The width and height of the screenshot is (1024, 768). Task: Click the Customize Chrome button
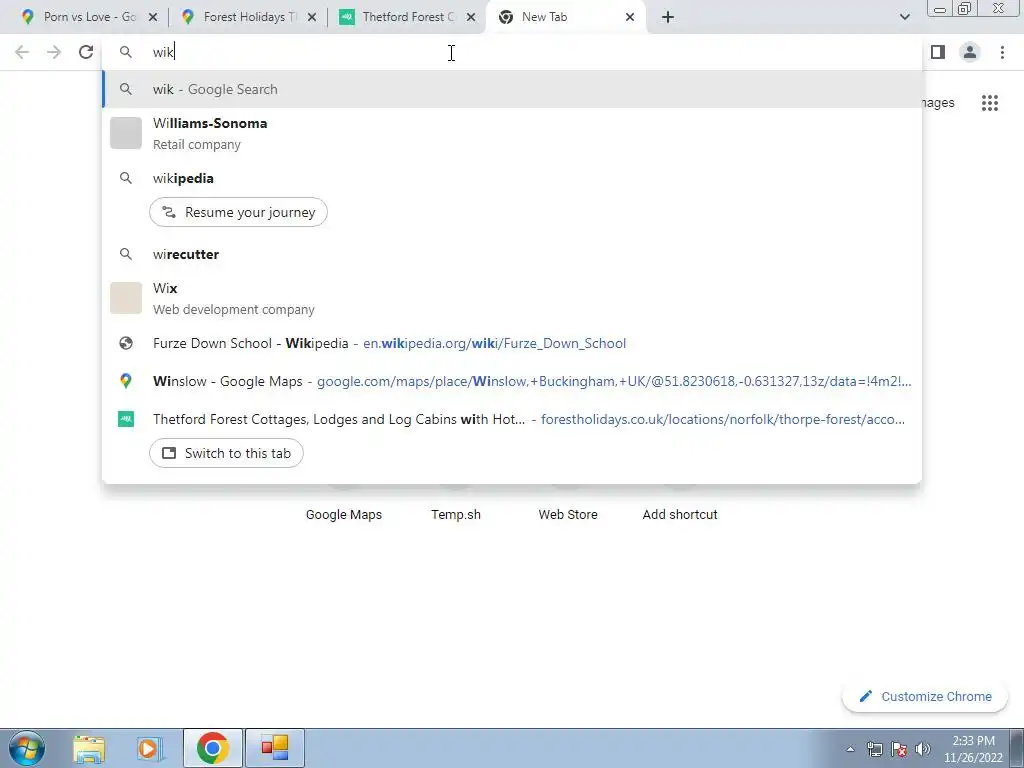point(925,697)
